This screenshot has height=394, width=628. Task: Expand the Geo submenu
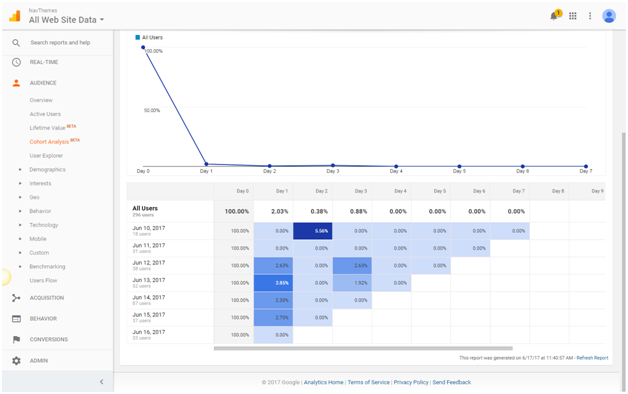[20, 197]
